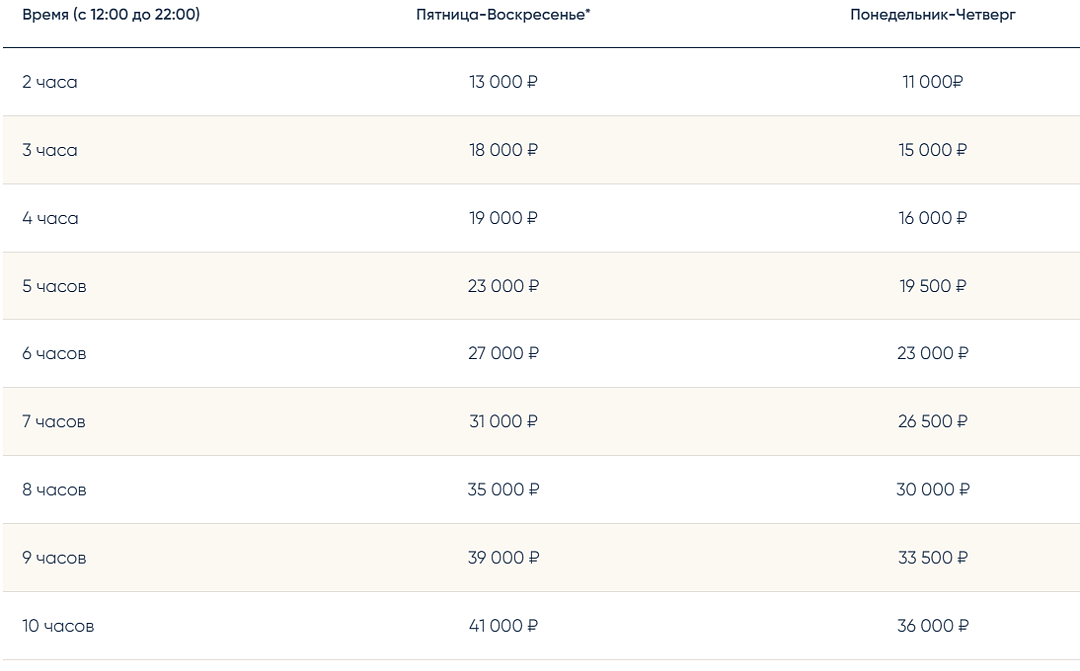Click the 13 000 ₽ weekend price
1080x671 pixels.
tap(503, 82)
